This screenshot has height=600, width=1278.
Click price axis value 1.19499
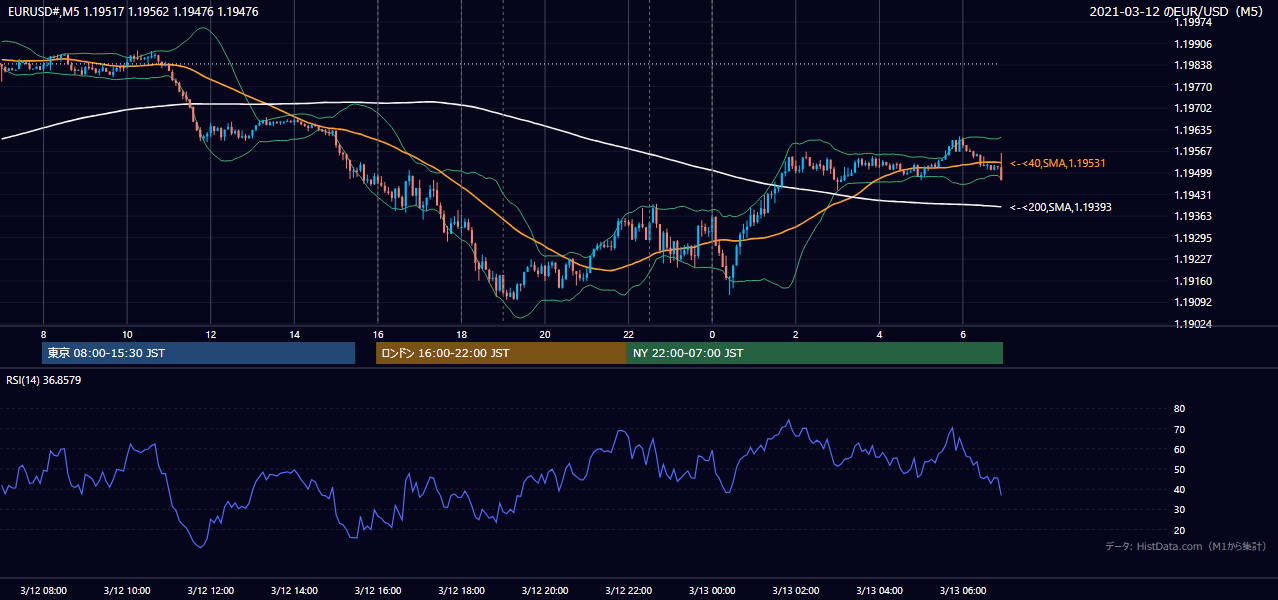click(1193, 173)
